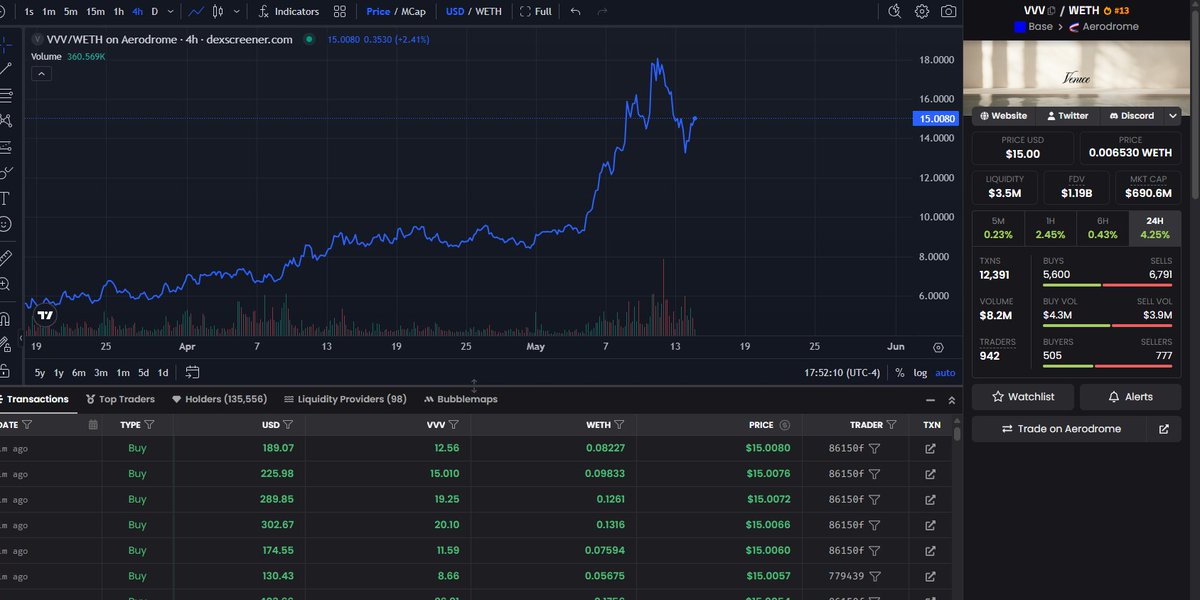This screenshot has width=1200, height=600.
Task: Open the go to date calendar icon
Action: tap(192, 372)
